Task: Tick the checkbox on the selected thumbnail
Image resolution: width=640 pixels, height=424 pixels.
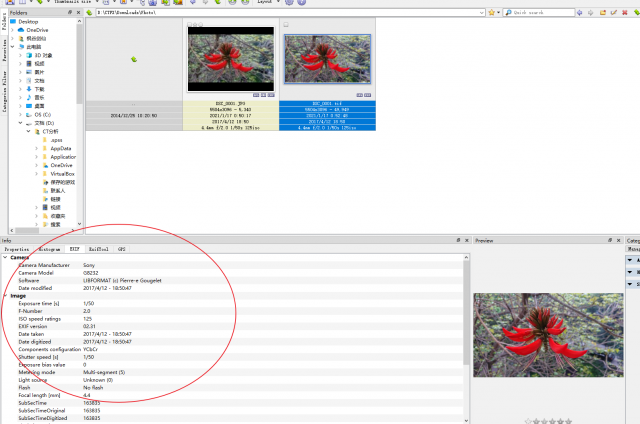Action: 286,25
